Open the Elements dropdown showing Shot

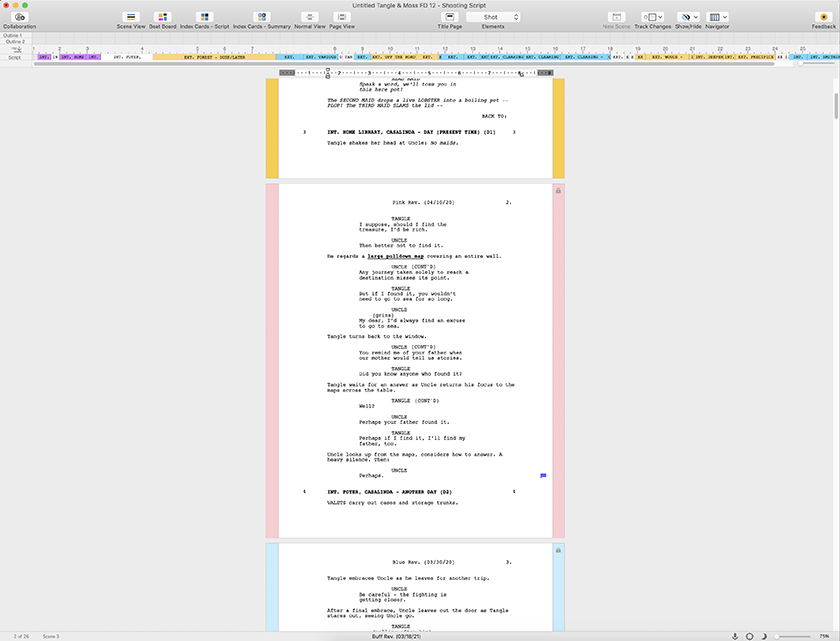pos(493,17)
